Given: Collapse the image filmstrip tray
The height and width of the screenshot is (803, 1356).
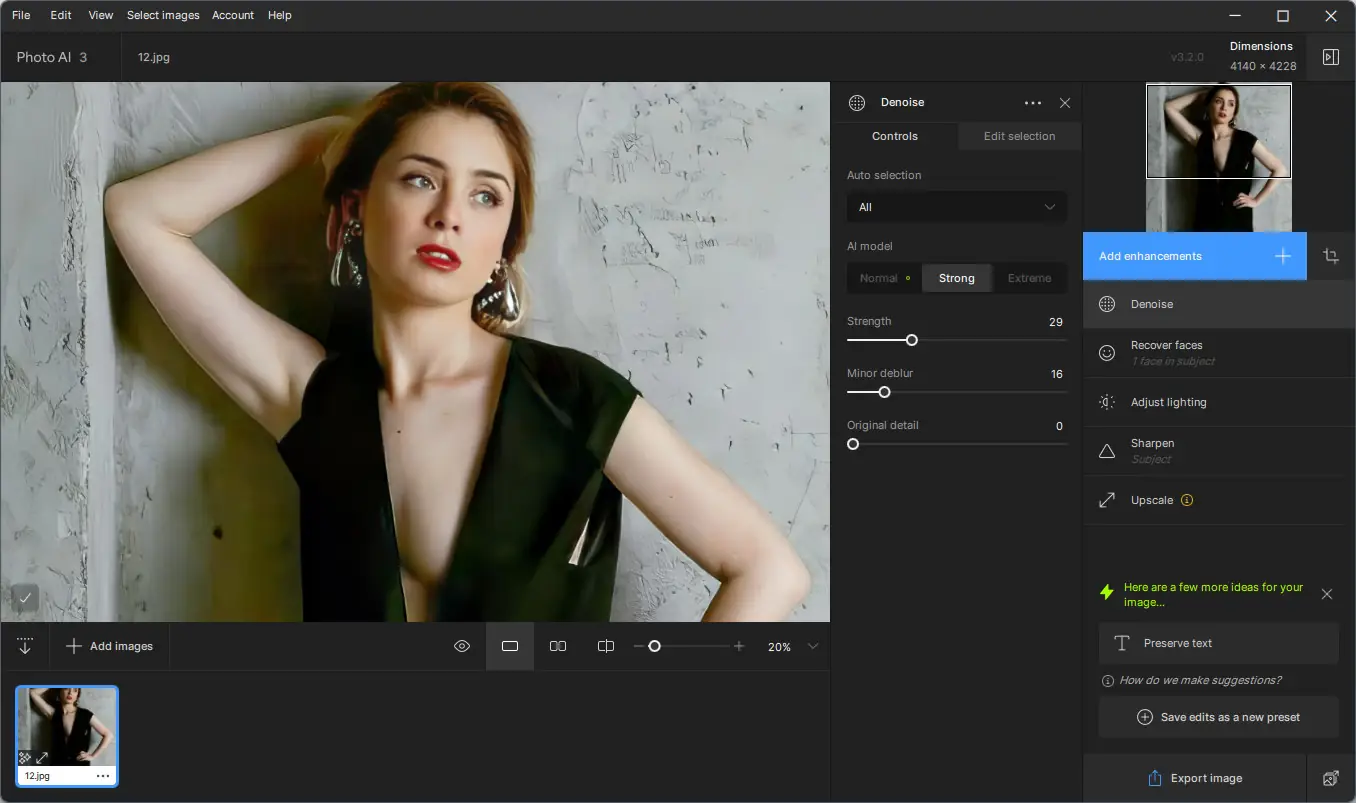Looking at the screenshot, I should [x=25, y=646].
